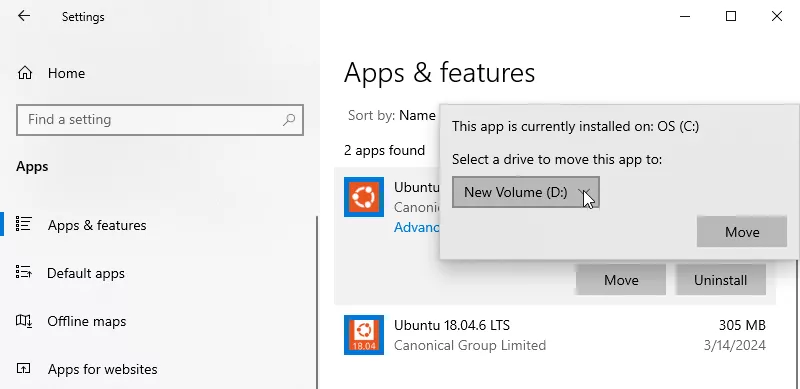The image size is (800, 389).
Task: Close the Settings window
Action: [777, 16]
